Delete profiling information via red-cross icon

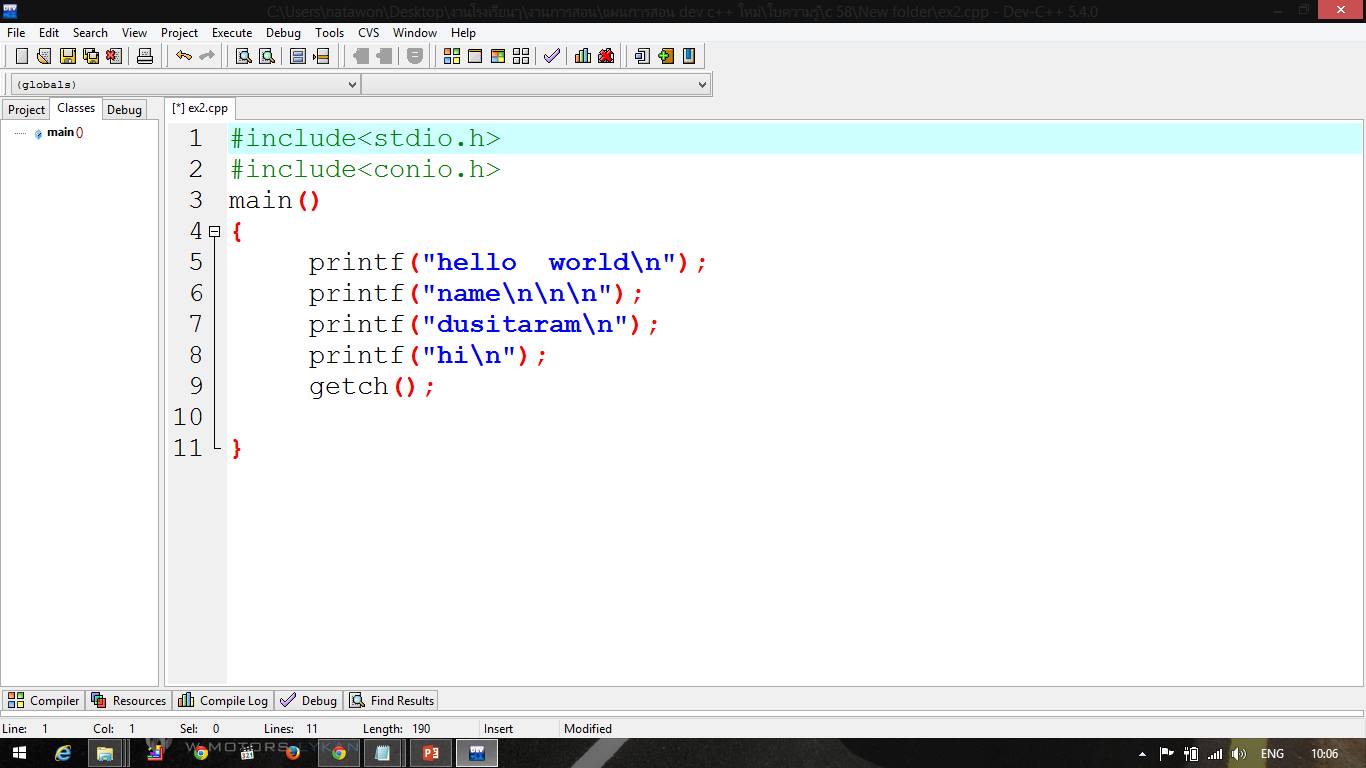point(606,56)
